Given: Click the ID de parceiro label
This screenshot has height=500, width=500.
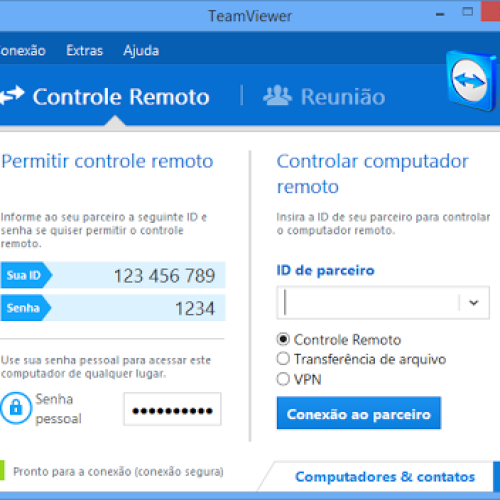Looking at the screenshot, I should click(325, 270).
